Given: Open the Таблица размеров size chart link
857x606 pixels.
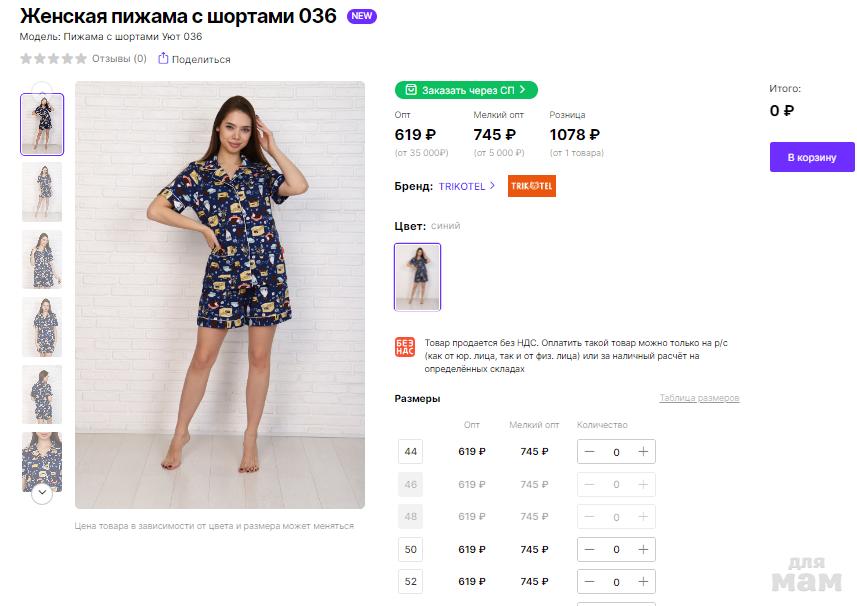Looking at the screenshot, I should tap(699, 398).
